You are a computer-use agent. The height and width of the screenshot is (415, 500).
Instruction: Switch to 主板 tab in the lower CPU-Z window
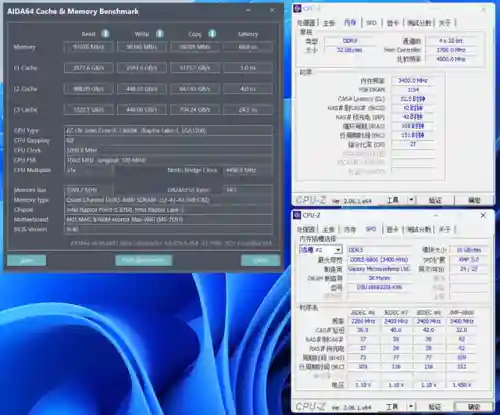tap(329, 229)
